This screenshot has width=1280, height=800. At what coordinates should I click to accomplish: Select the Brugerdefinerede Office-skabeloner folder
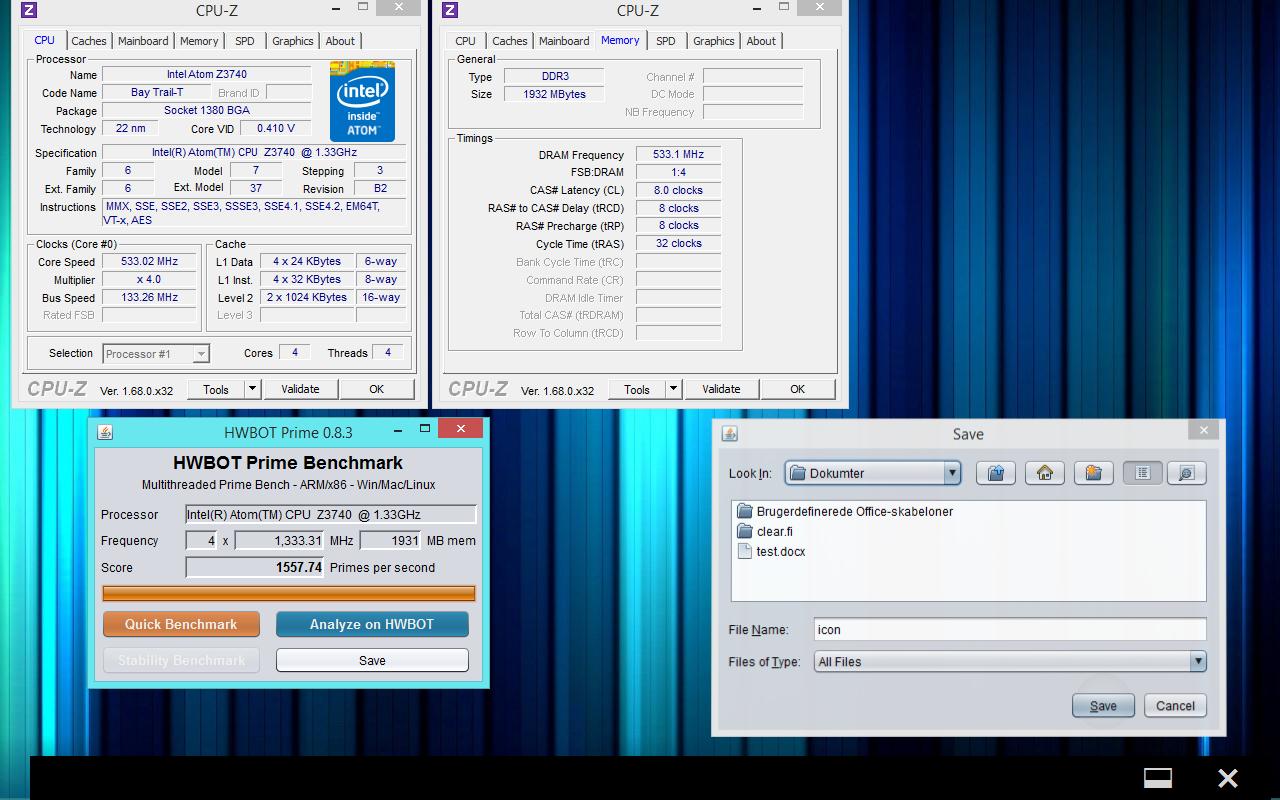845,511
